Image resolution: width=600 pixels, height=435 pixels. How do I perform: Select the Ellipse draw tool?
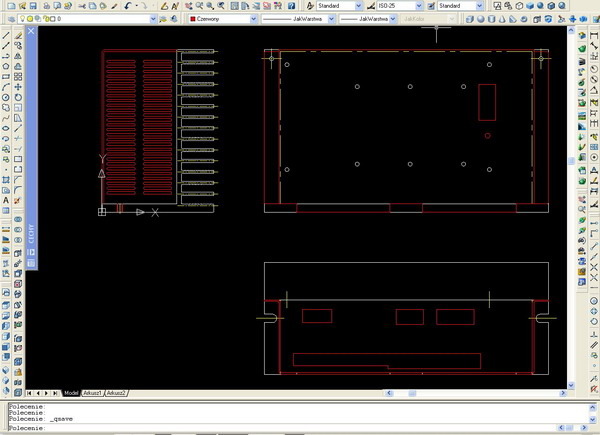tap(6, 129)
